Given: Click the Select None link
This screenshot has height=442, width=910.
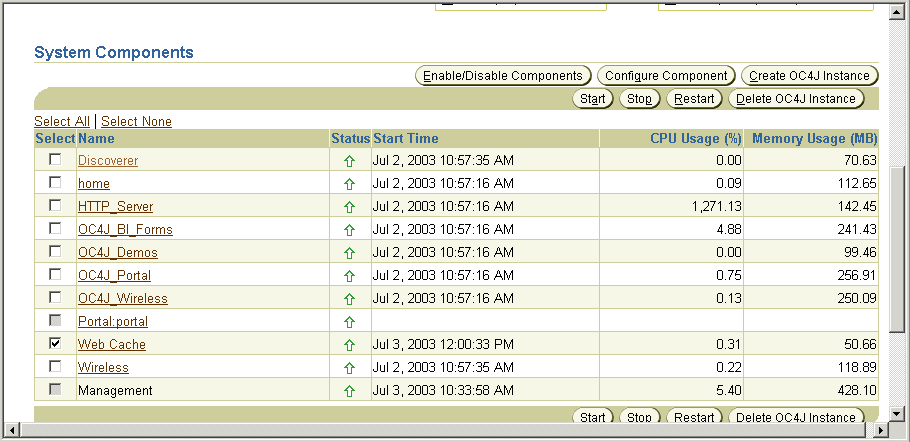Looking at the screenshot, I should [x=136, y=121].
